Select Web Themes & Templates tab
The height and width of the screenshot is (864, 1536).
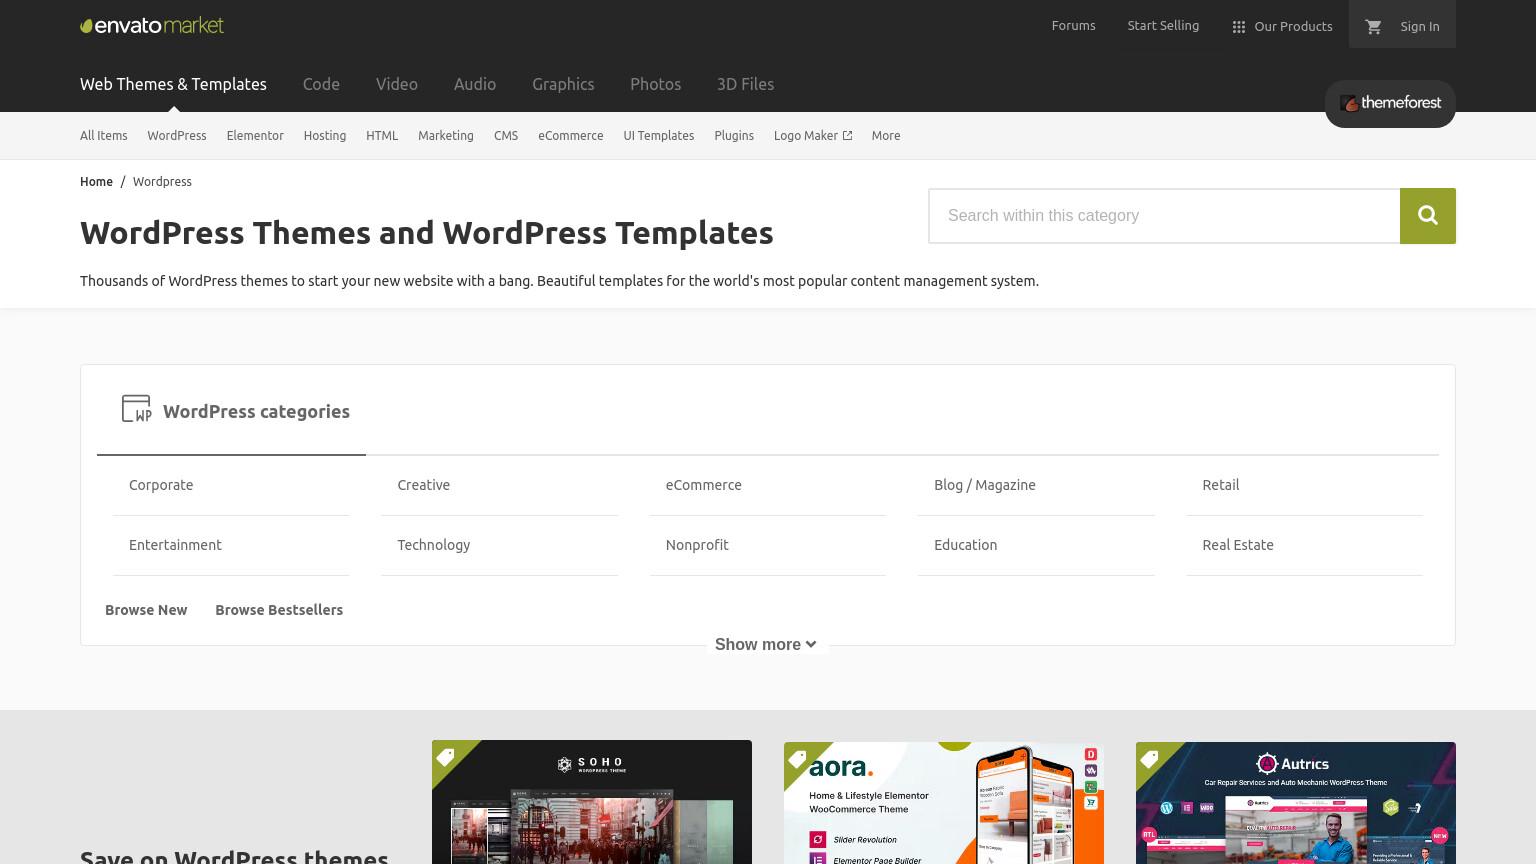pyautogui.click(x=173, y=84)
